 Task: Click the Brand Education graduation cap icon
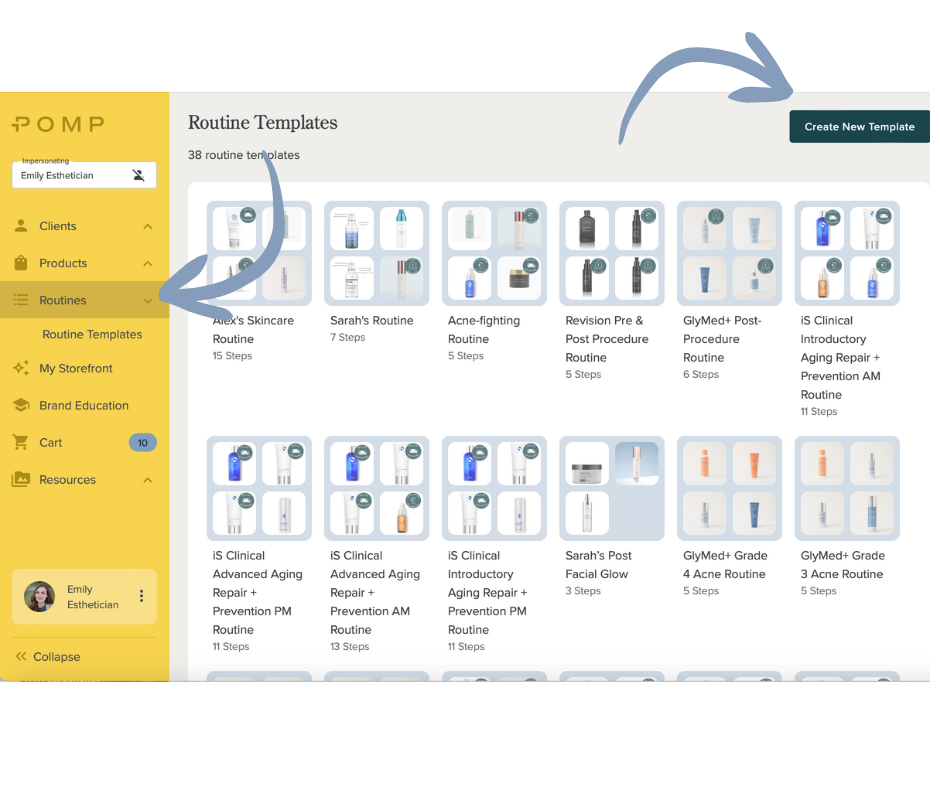pyautogui.click(x=21, y=405)
